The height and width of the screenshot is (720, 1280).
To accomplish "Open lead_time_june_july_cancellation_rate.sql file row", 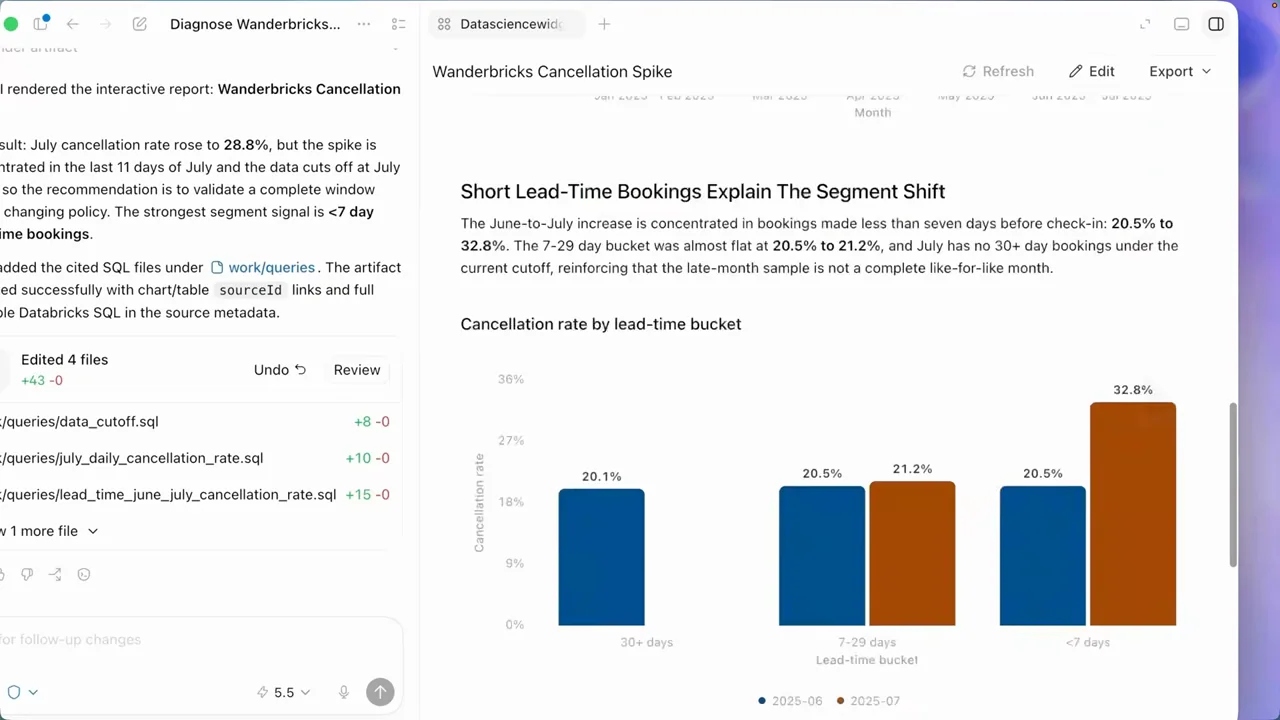I will pos(195,495).
